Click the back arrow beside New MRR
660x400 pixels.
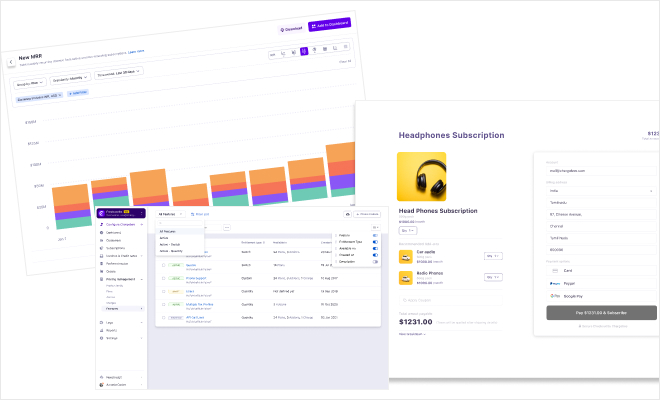(11, 62)
